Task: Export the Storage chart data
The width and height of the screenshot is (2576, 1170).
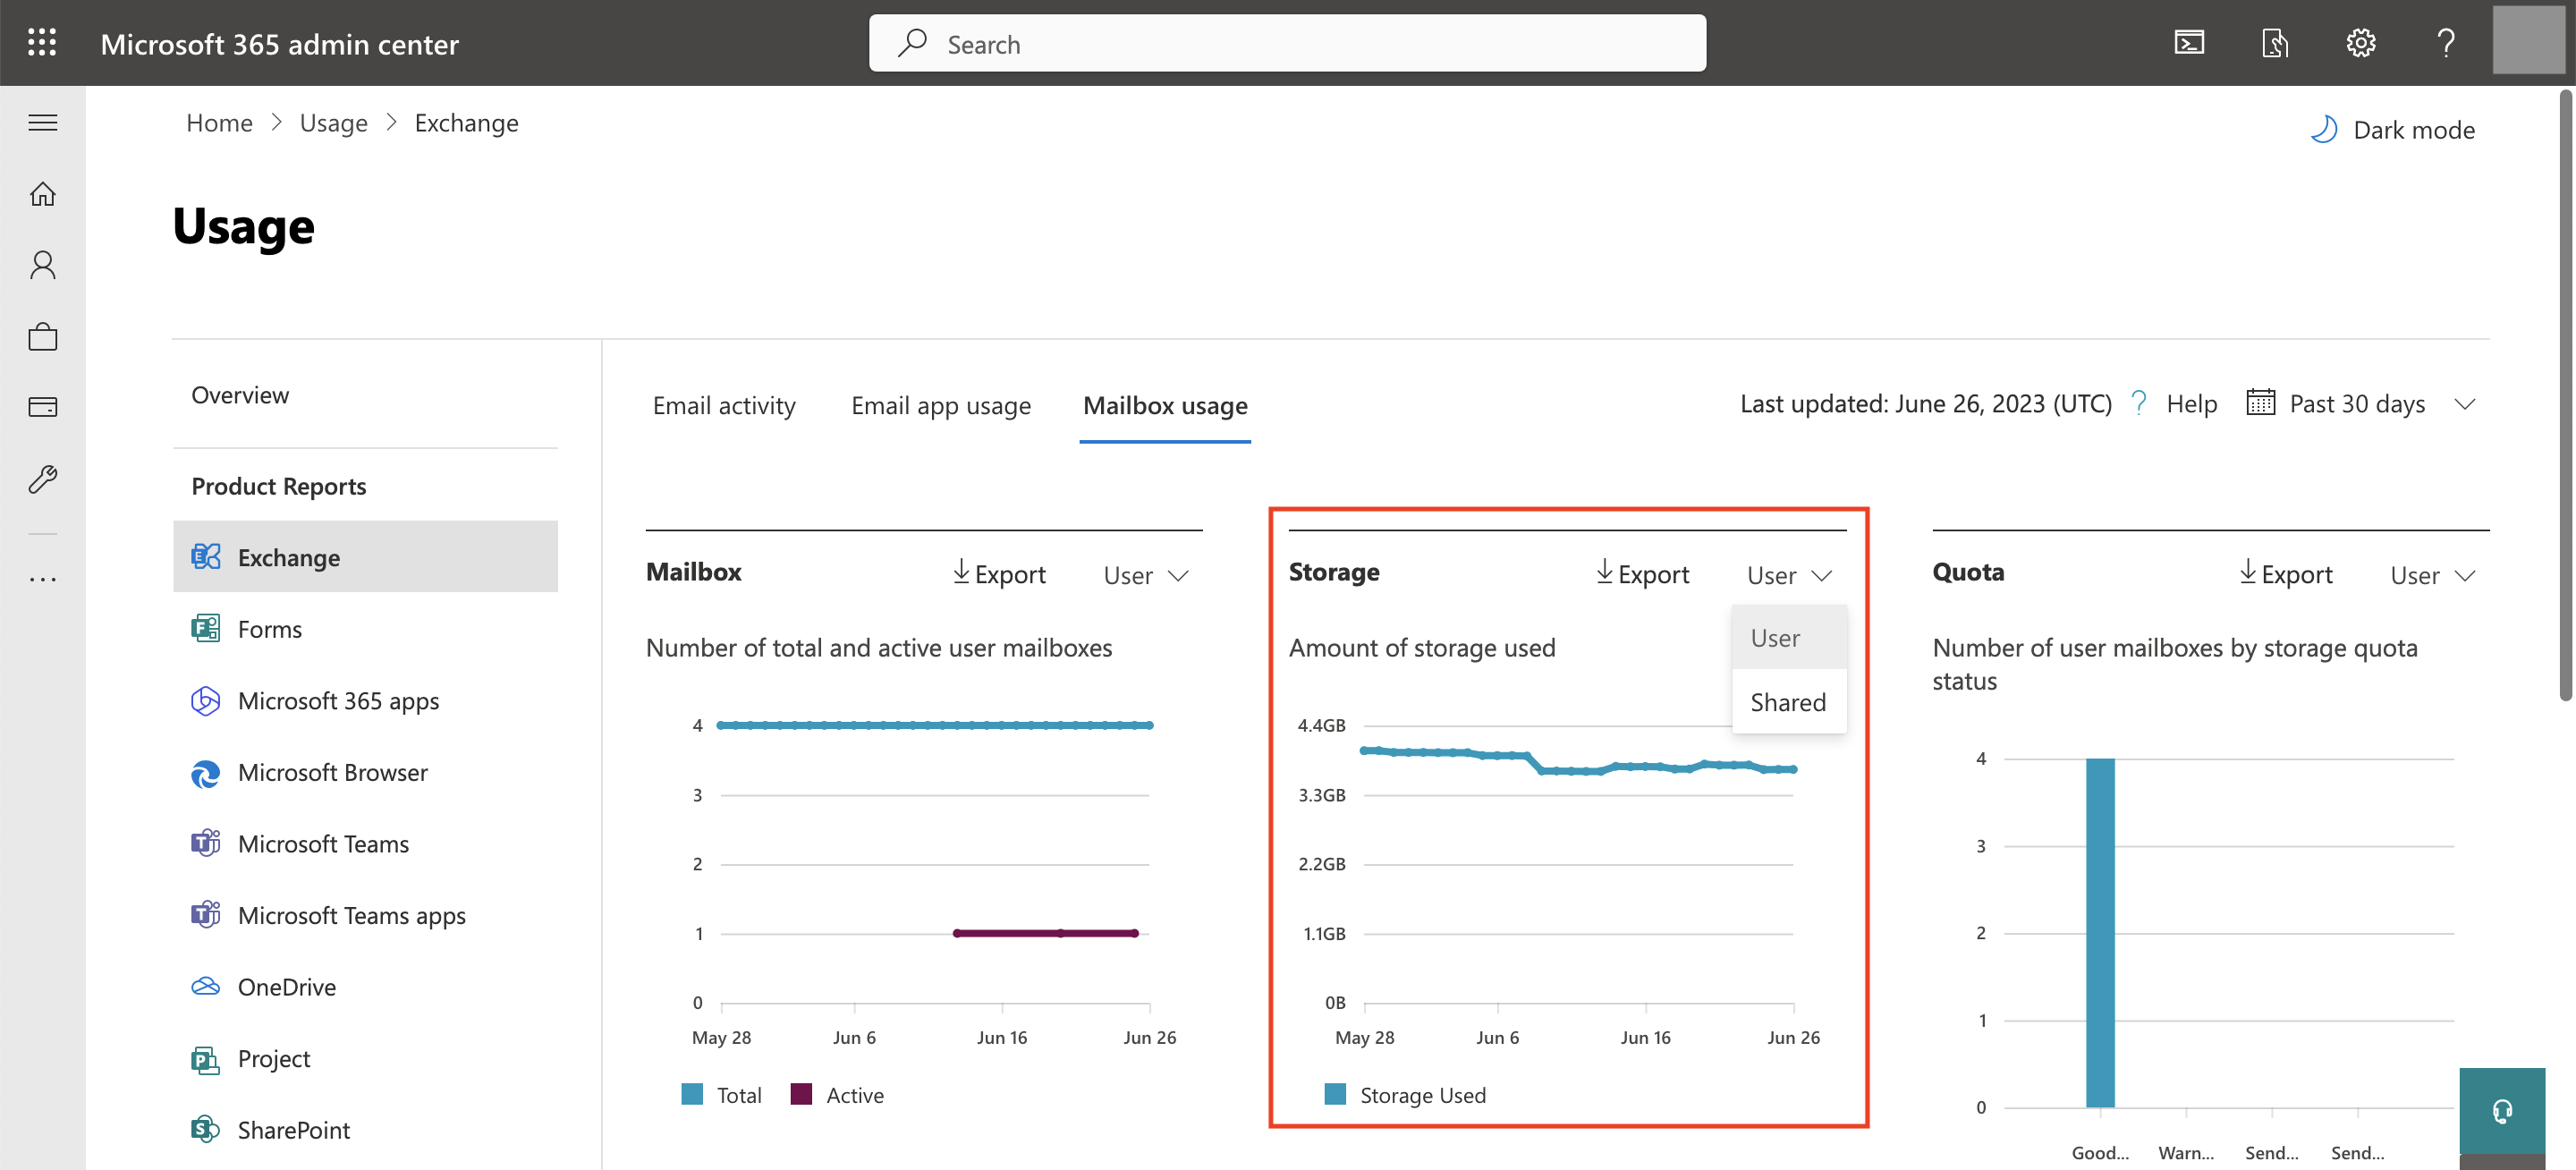Action: pos(1642,573)
